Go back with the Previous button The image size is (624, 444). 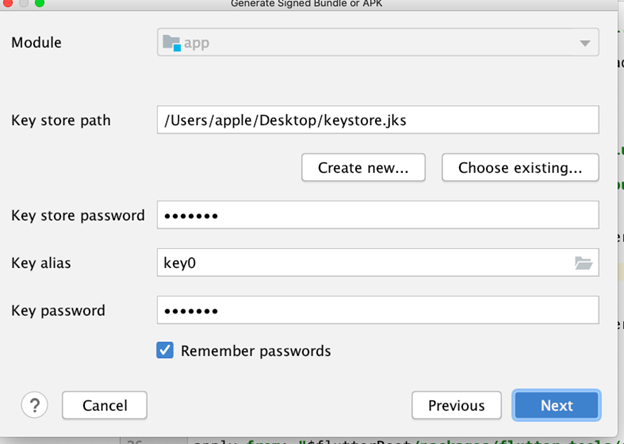456,405
